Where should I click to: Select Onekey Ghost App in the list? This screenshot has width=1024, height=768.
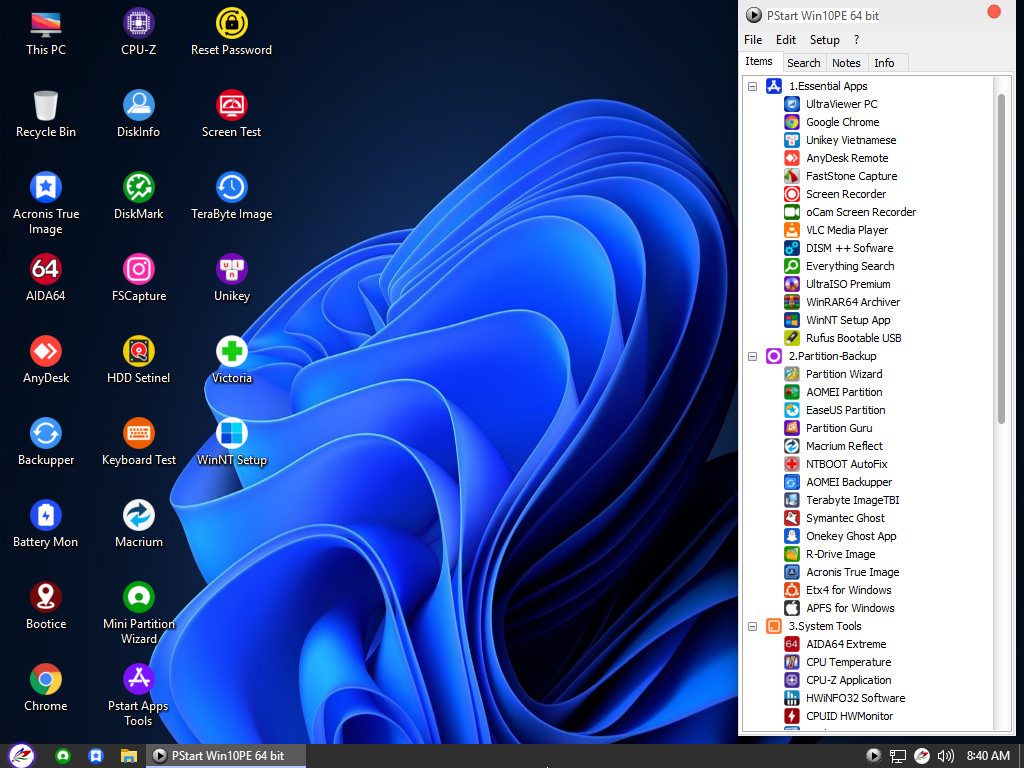851,536
